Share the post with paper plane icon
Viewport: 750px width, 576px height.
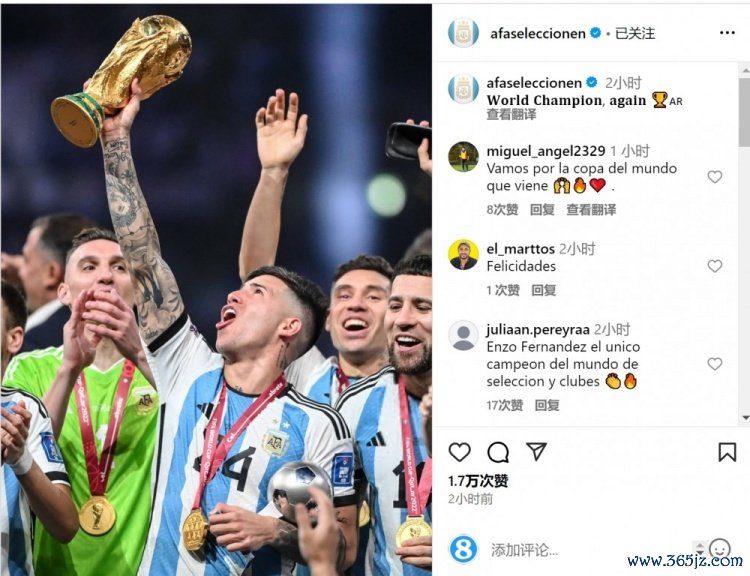point(536,451)
